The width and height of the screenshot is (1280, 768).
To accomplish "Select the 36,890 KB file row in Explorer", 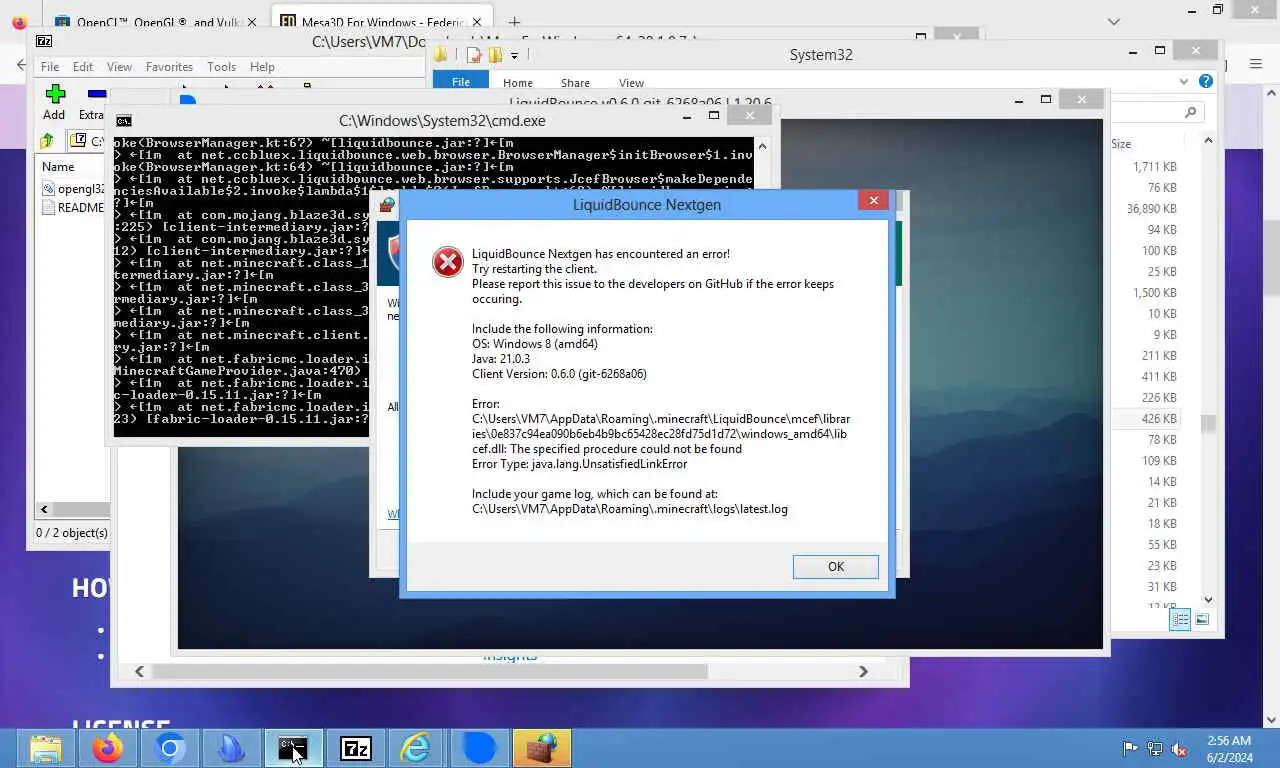I will [x=1145, y=209].
